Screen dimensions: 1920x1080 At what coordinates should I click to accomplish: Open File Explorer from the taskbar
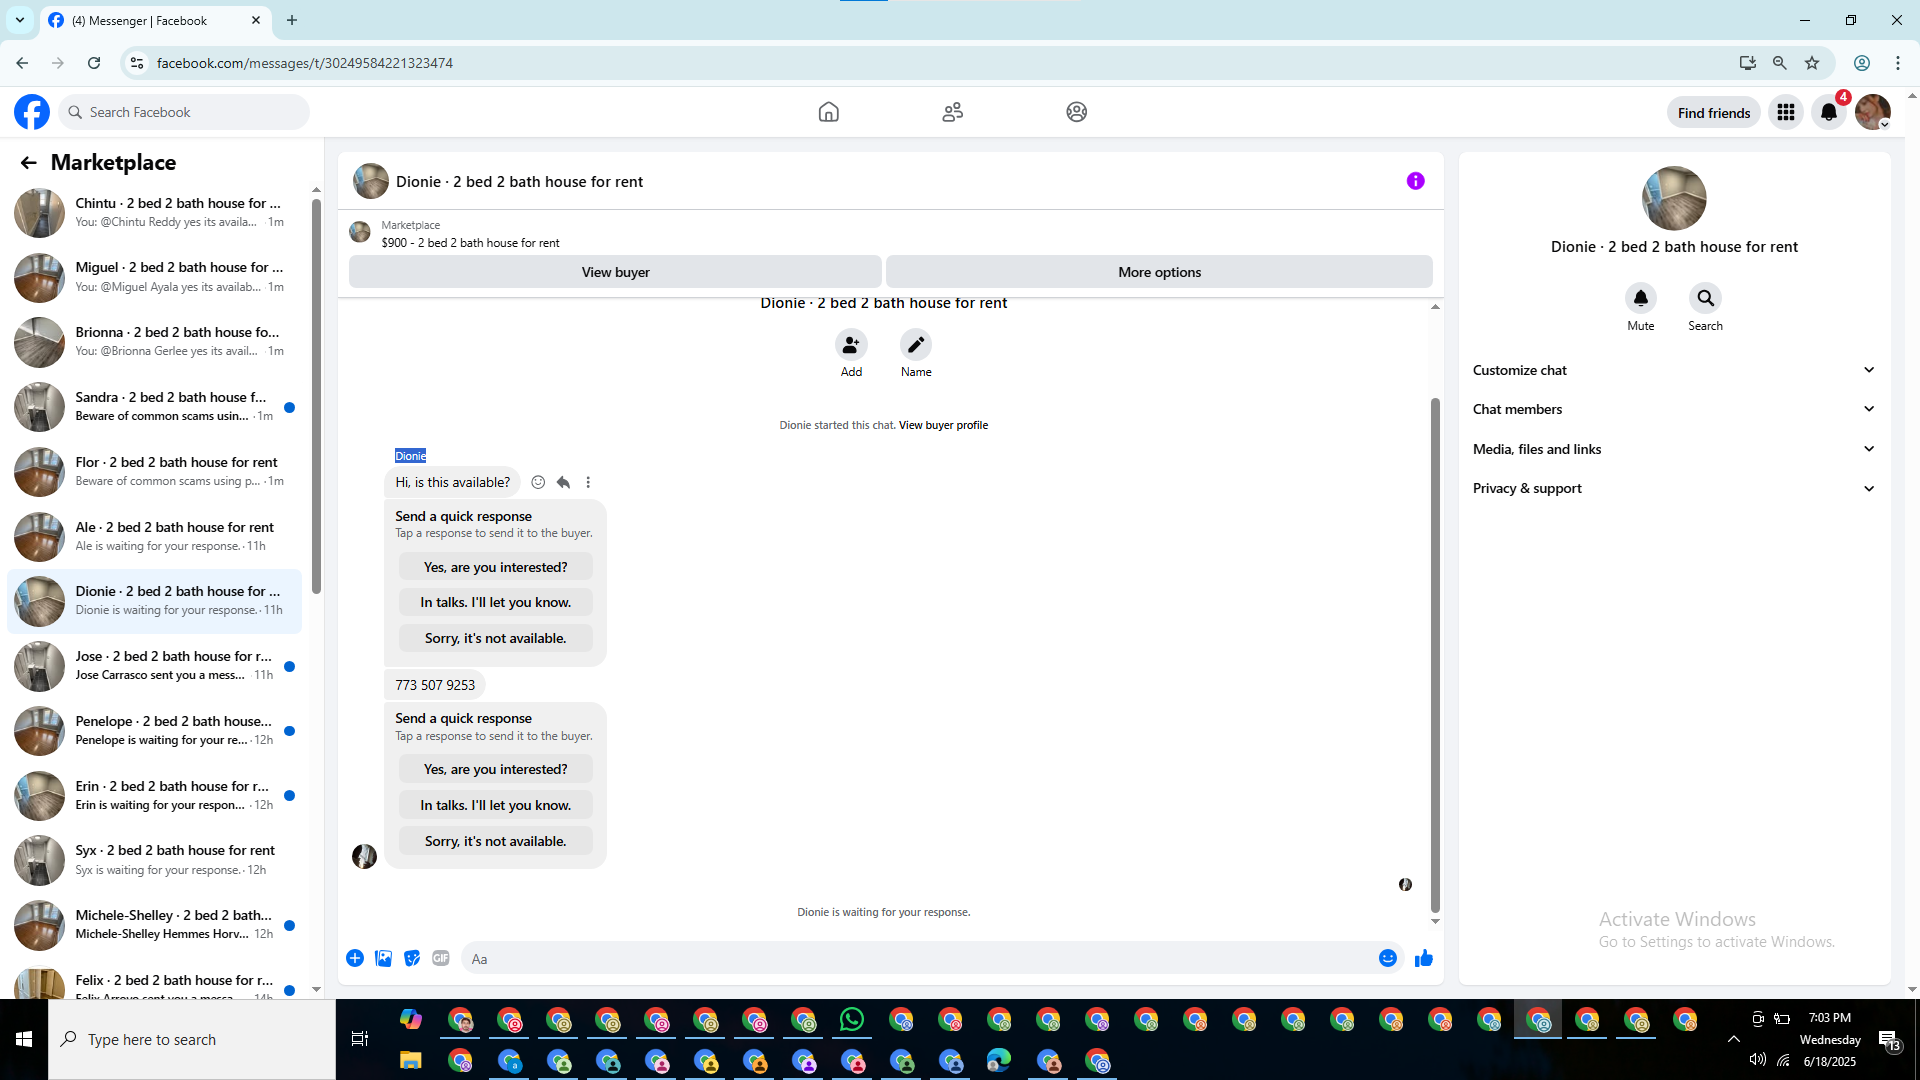(x=411, y=1060)
